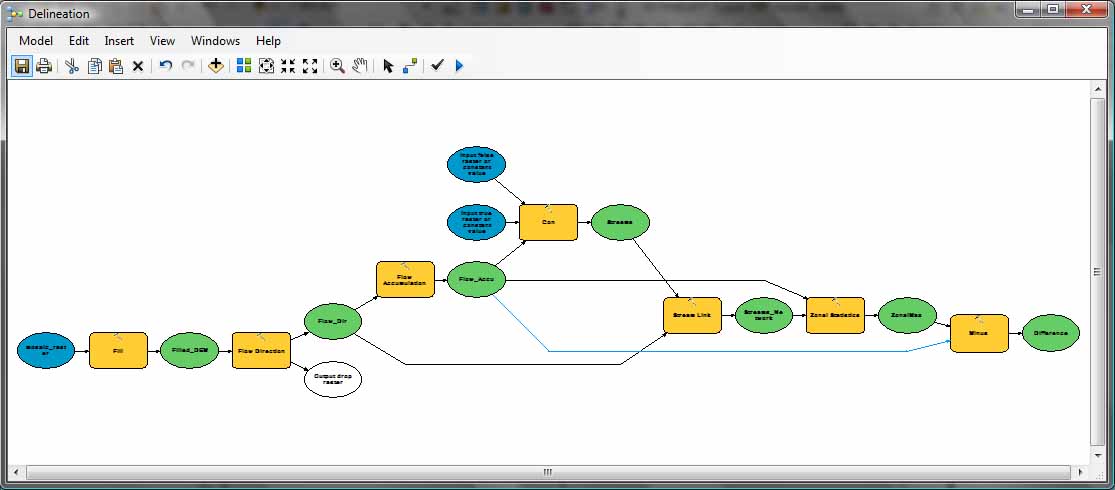Image resolution: width=1115 pixels, height=490 pixels.
Task: Activate the Connect tool
Action: 410,66
